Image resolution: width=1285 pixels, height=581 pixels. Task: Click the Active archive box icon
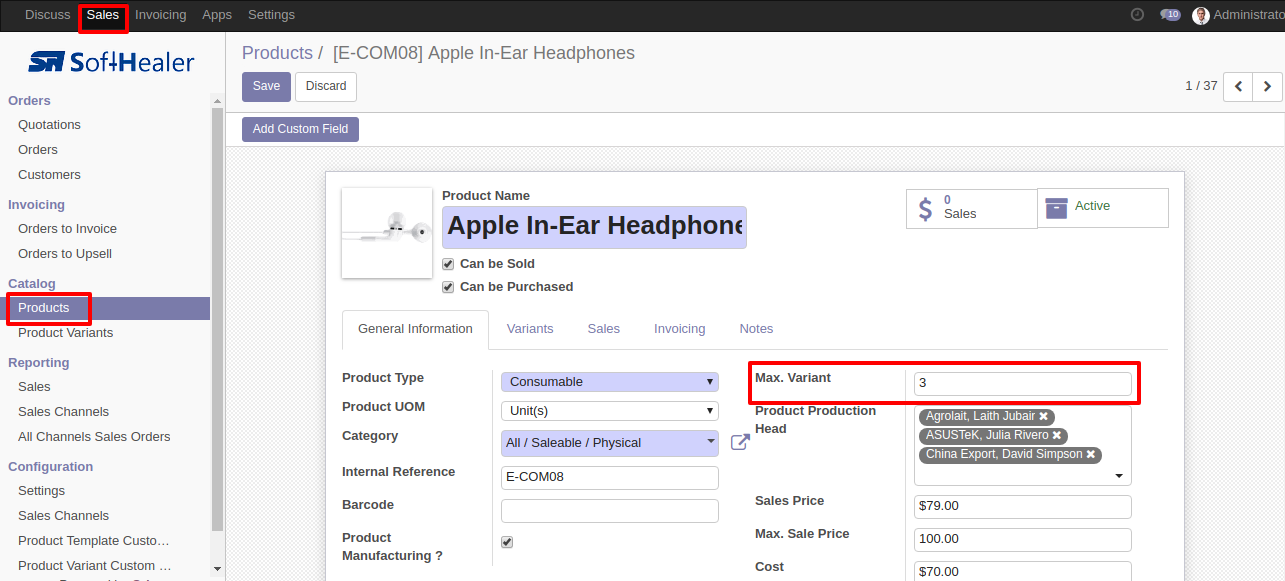click(x=1056, y=207)
